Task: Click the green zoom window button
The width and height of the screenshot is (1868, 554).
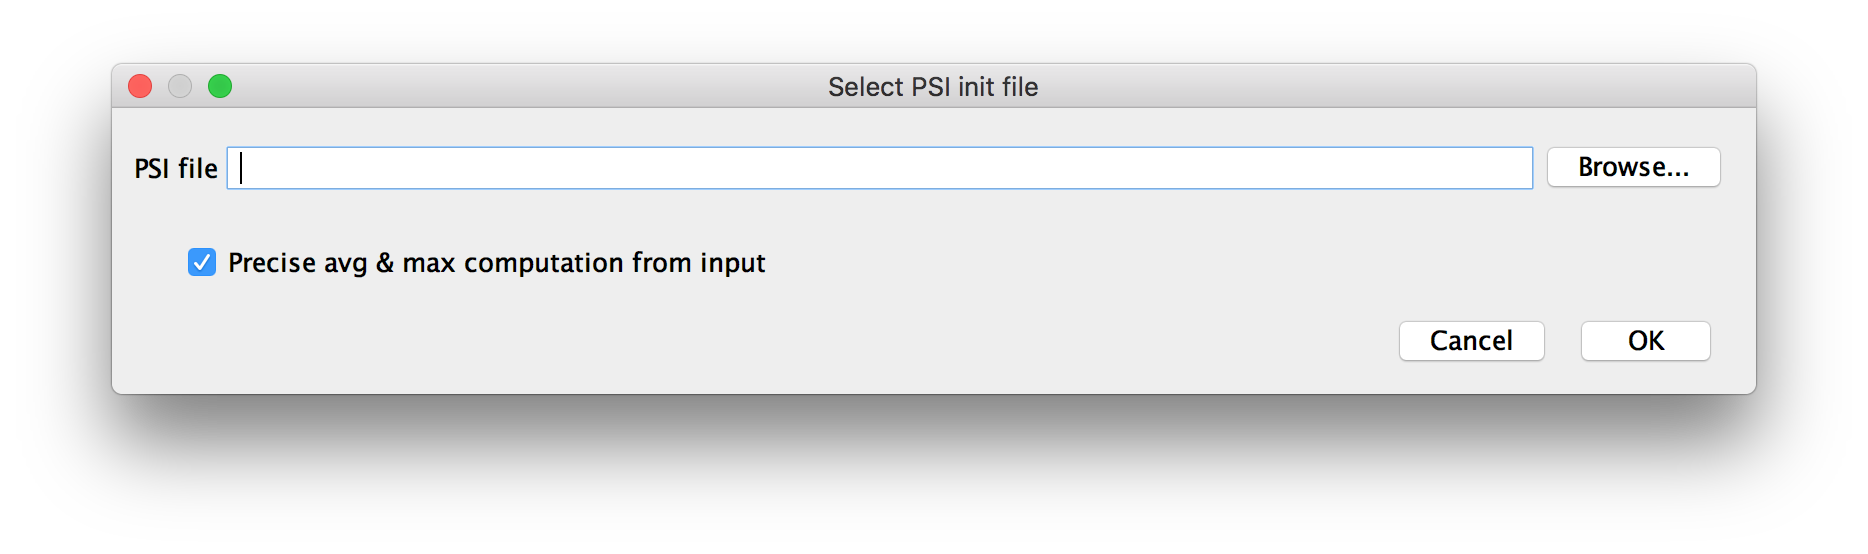Action: [x=220, y=86]
